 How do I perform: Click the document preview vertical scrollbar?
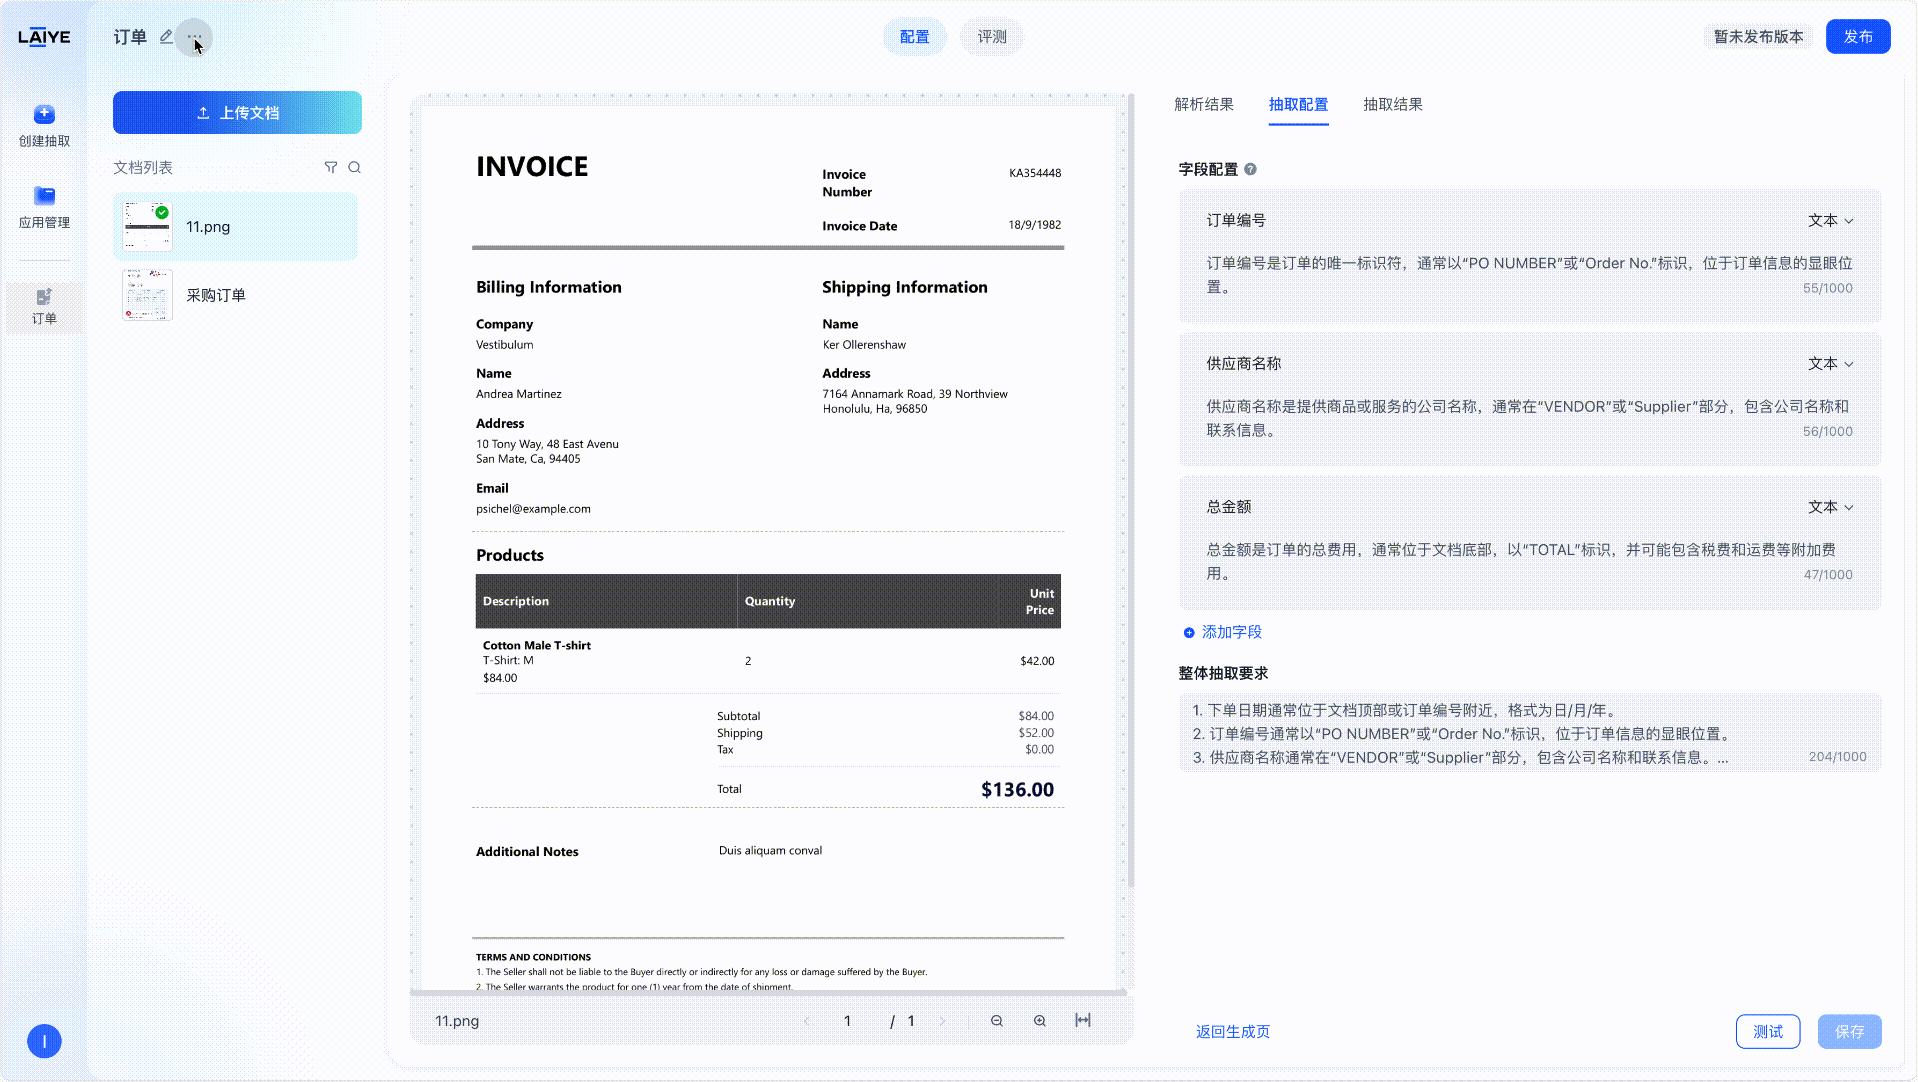tap(1131, 490)
